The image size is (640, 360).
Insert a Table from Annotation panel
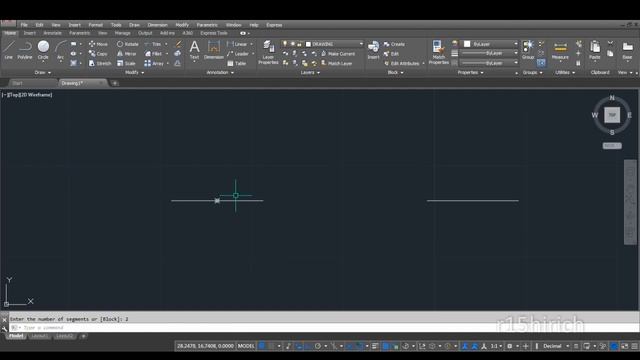click(x=237, y=64)
